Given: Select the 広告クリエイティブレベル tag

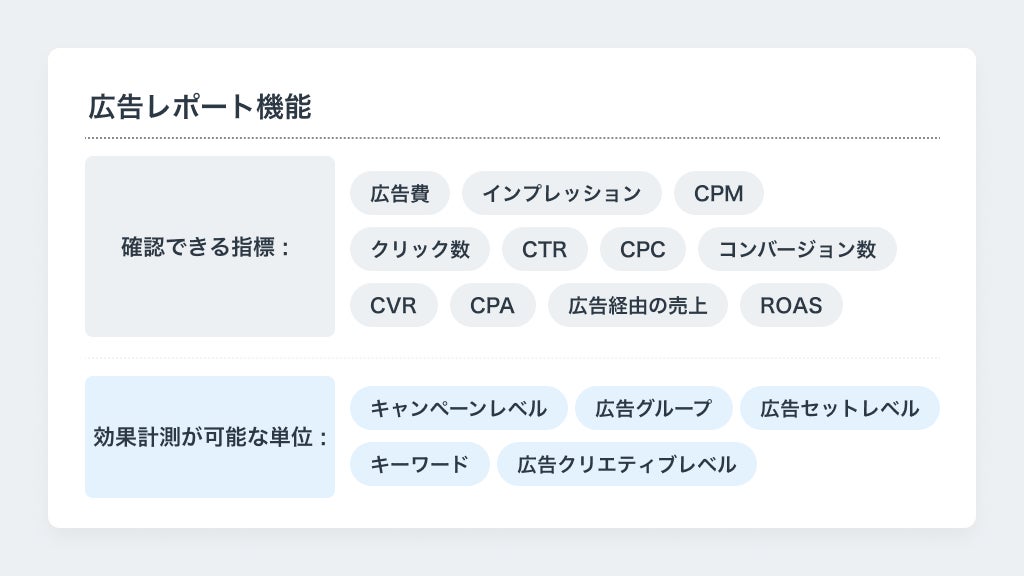Looking at the screenshot, I should coord(626,464).
